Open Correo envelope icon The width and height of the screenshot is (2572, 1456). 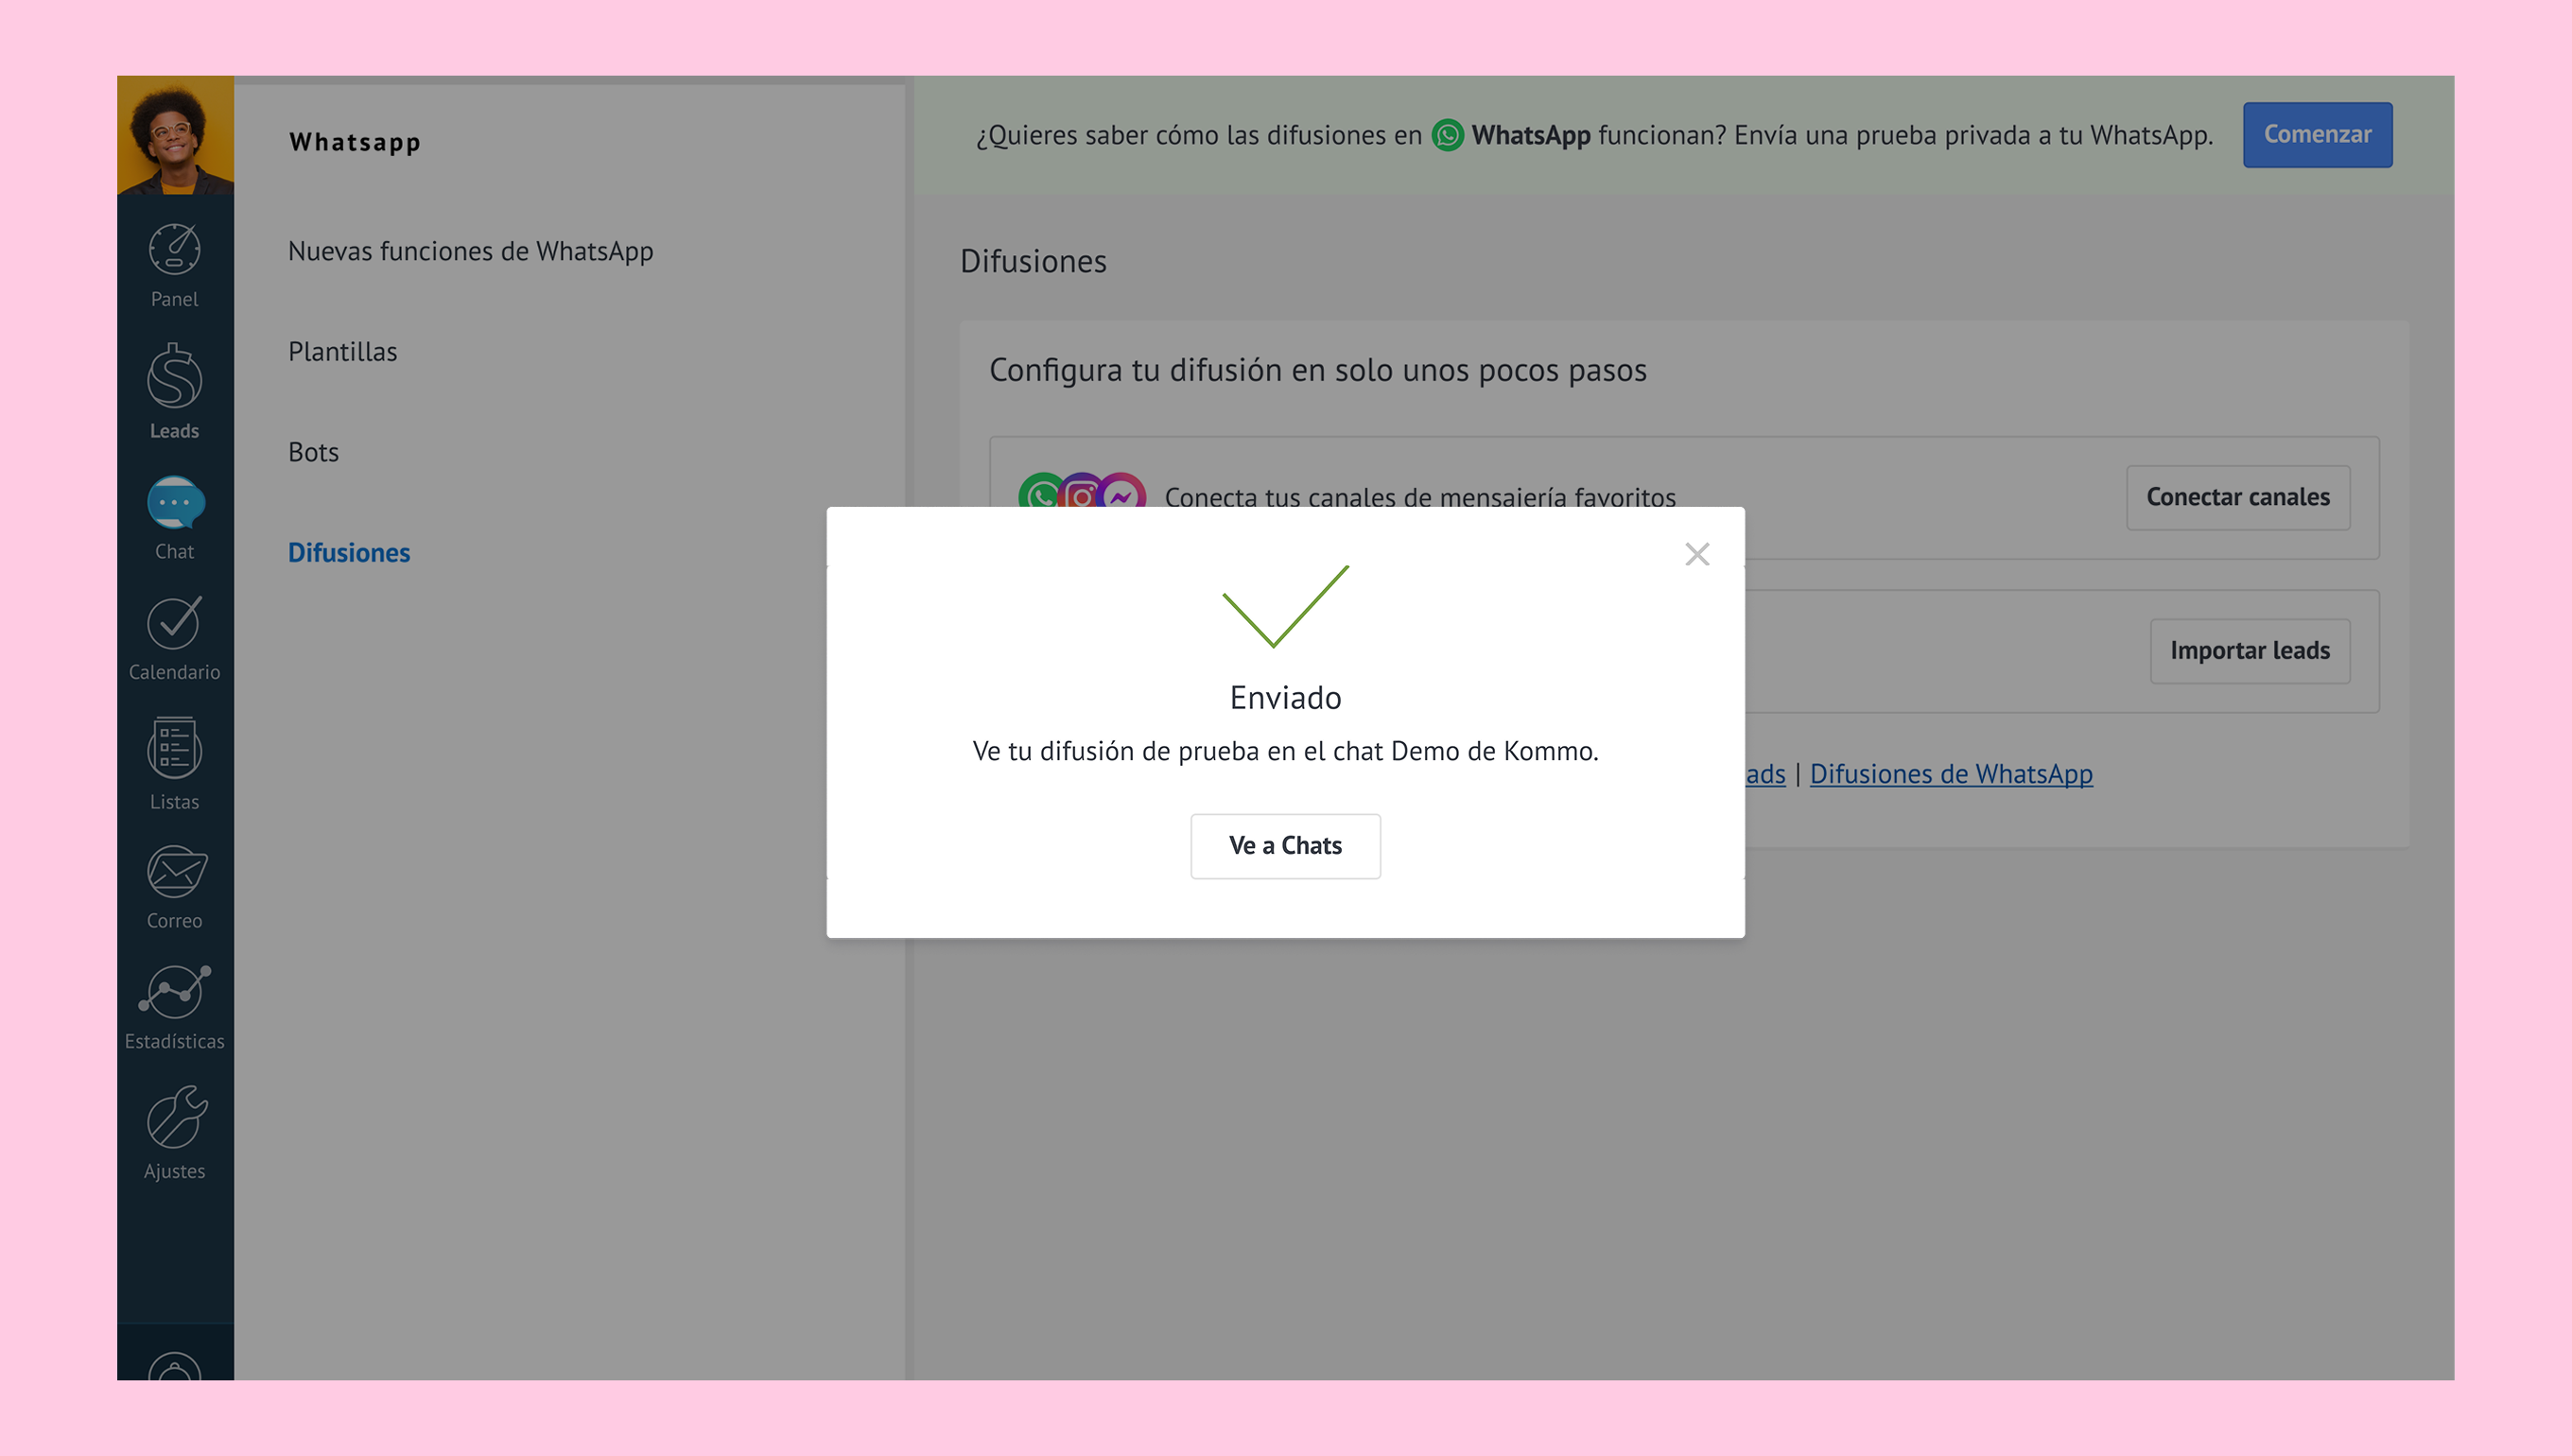pos(175,872)
